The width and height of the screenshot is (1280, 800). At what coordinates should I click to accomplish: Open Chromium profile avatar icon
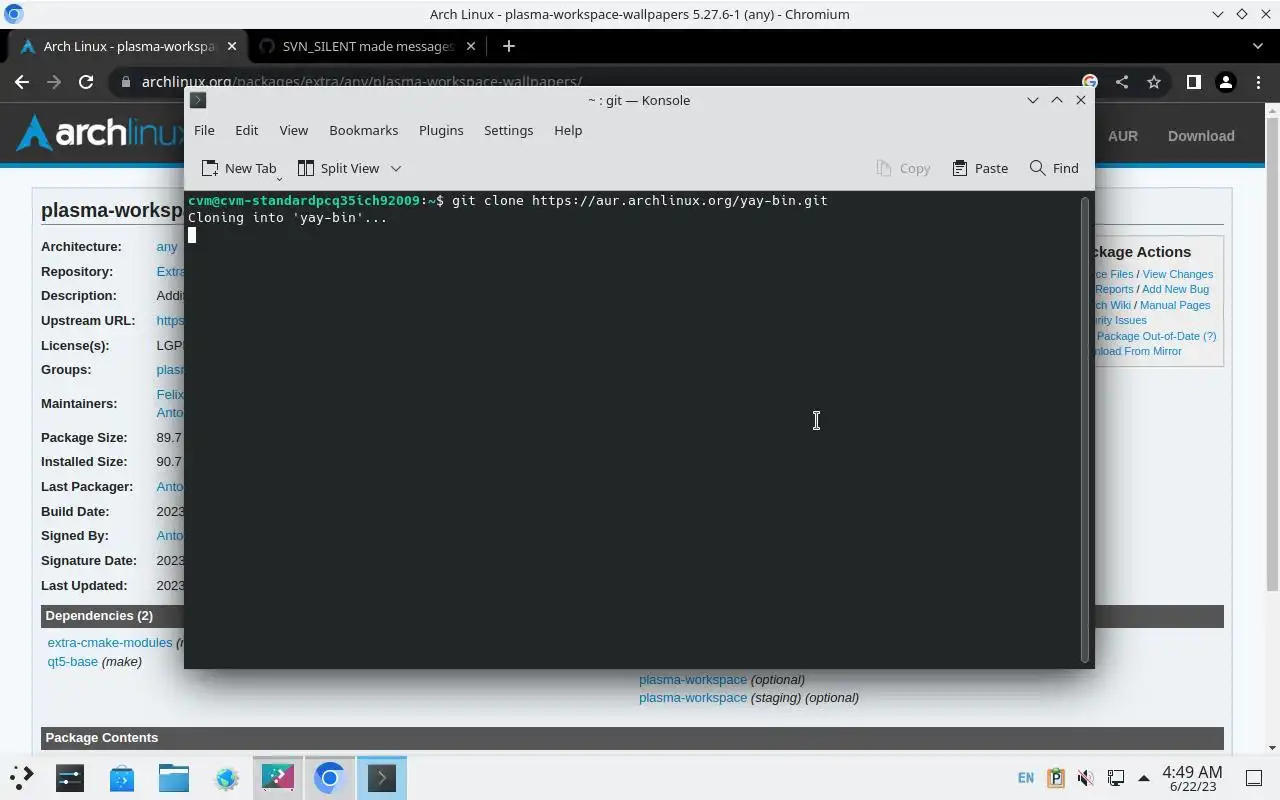pyautogui.click(x=1225, y=82)
